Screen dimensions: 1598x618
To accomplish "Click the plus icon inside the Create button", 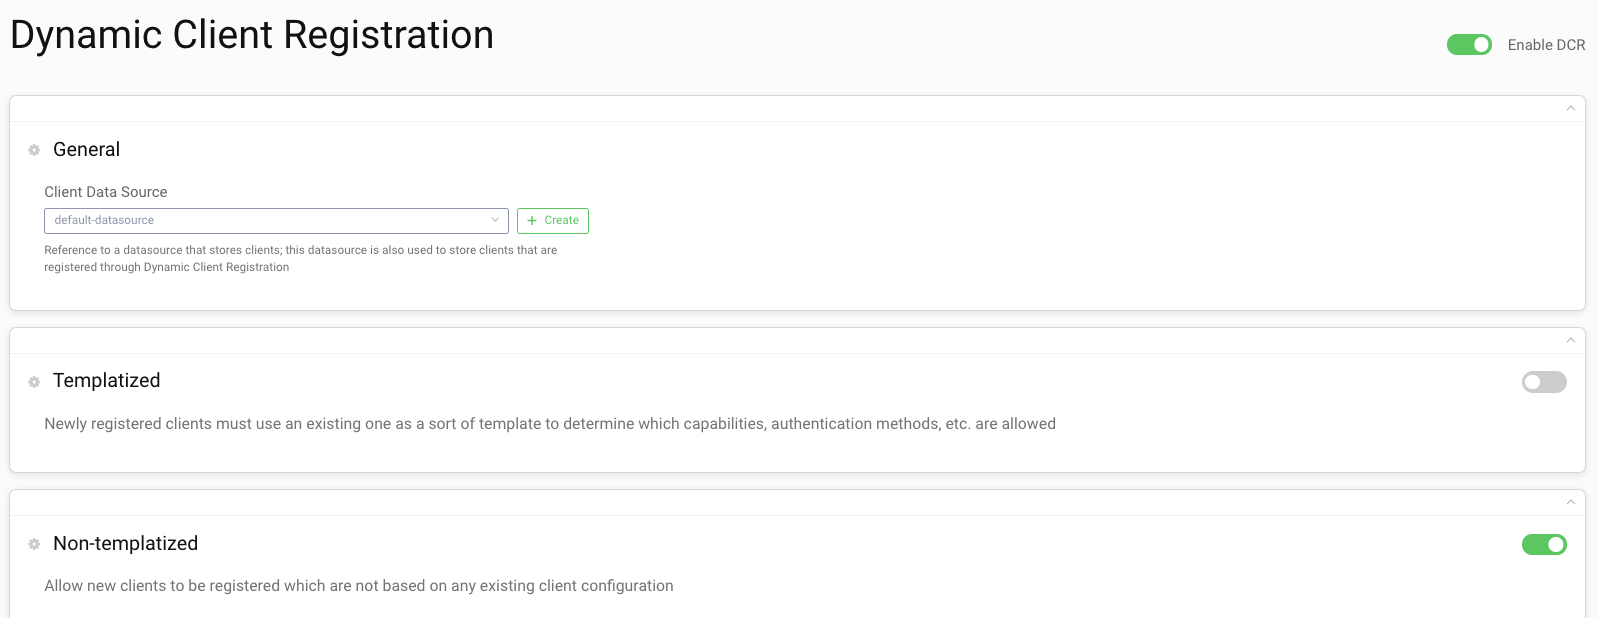I will [x=532, y=221].
